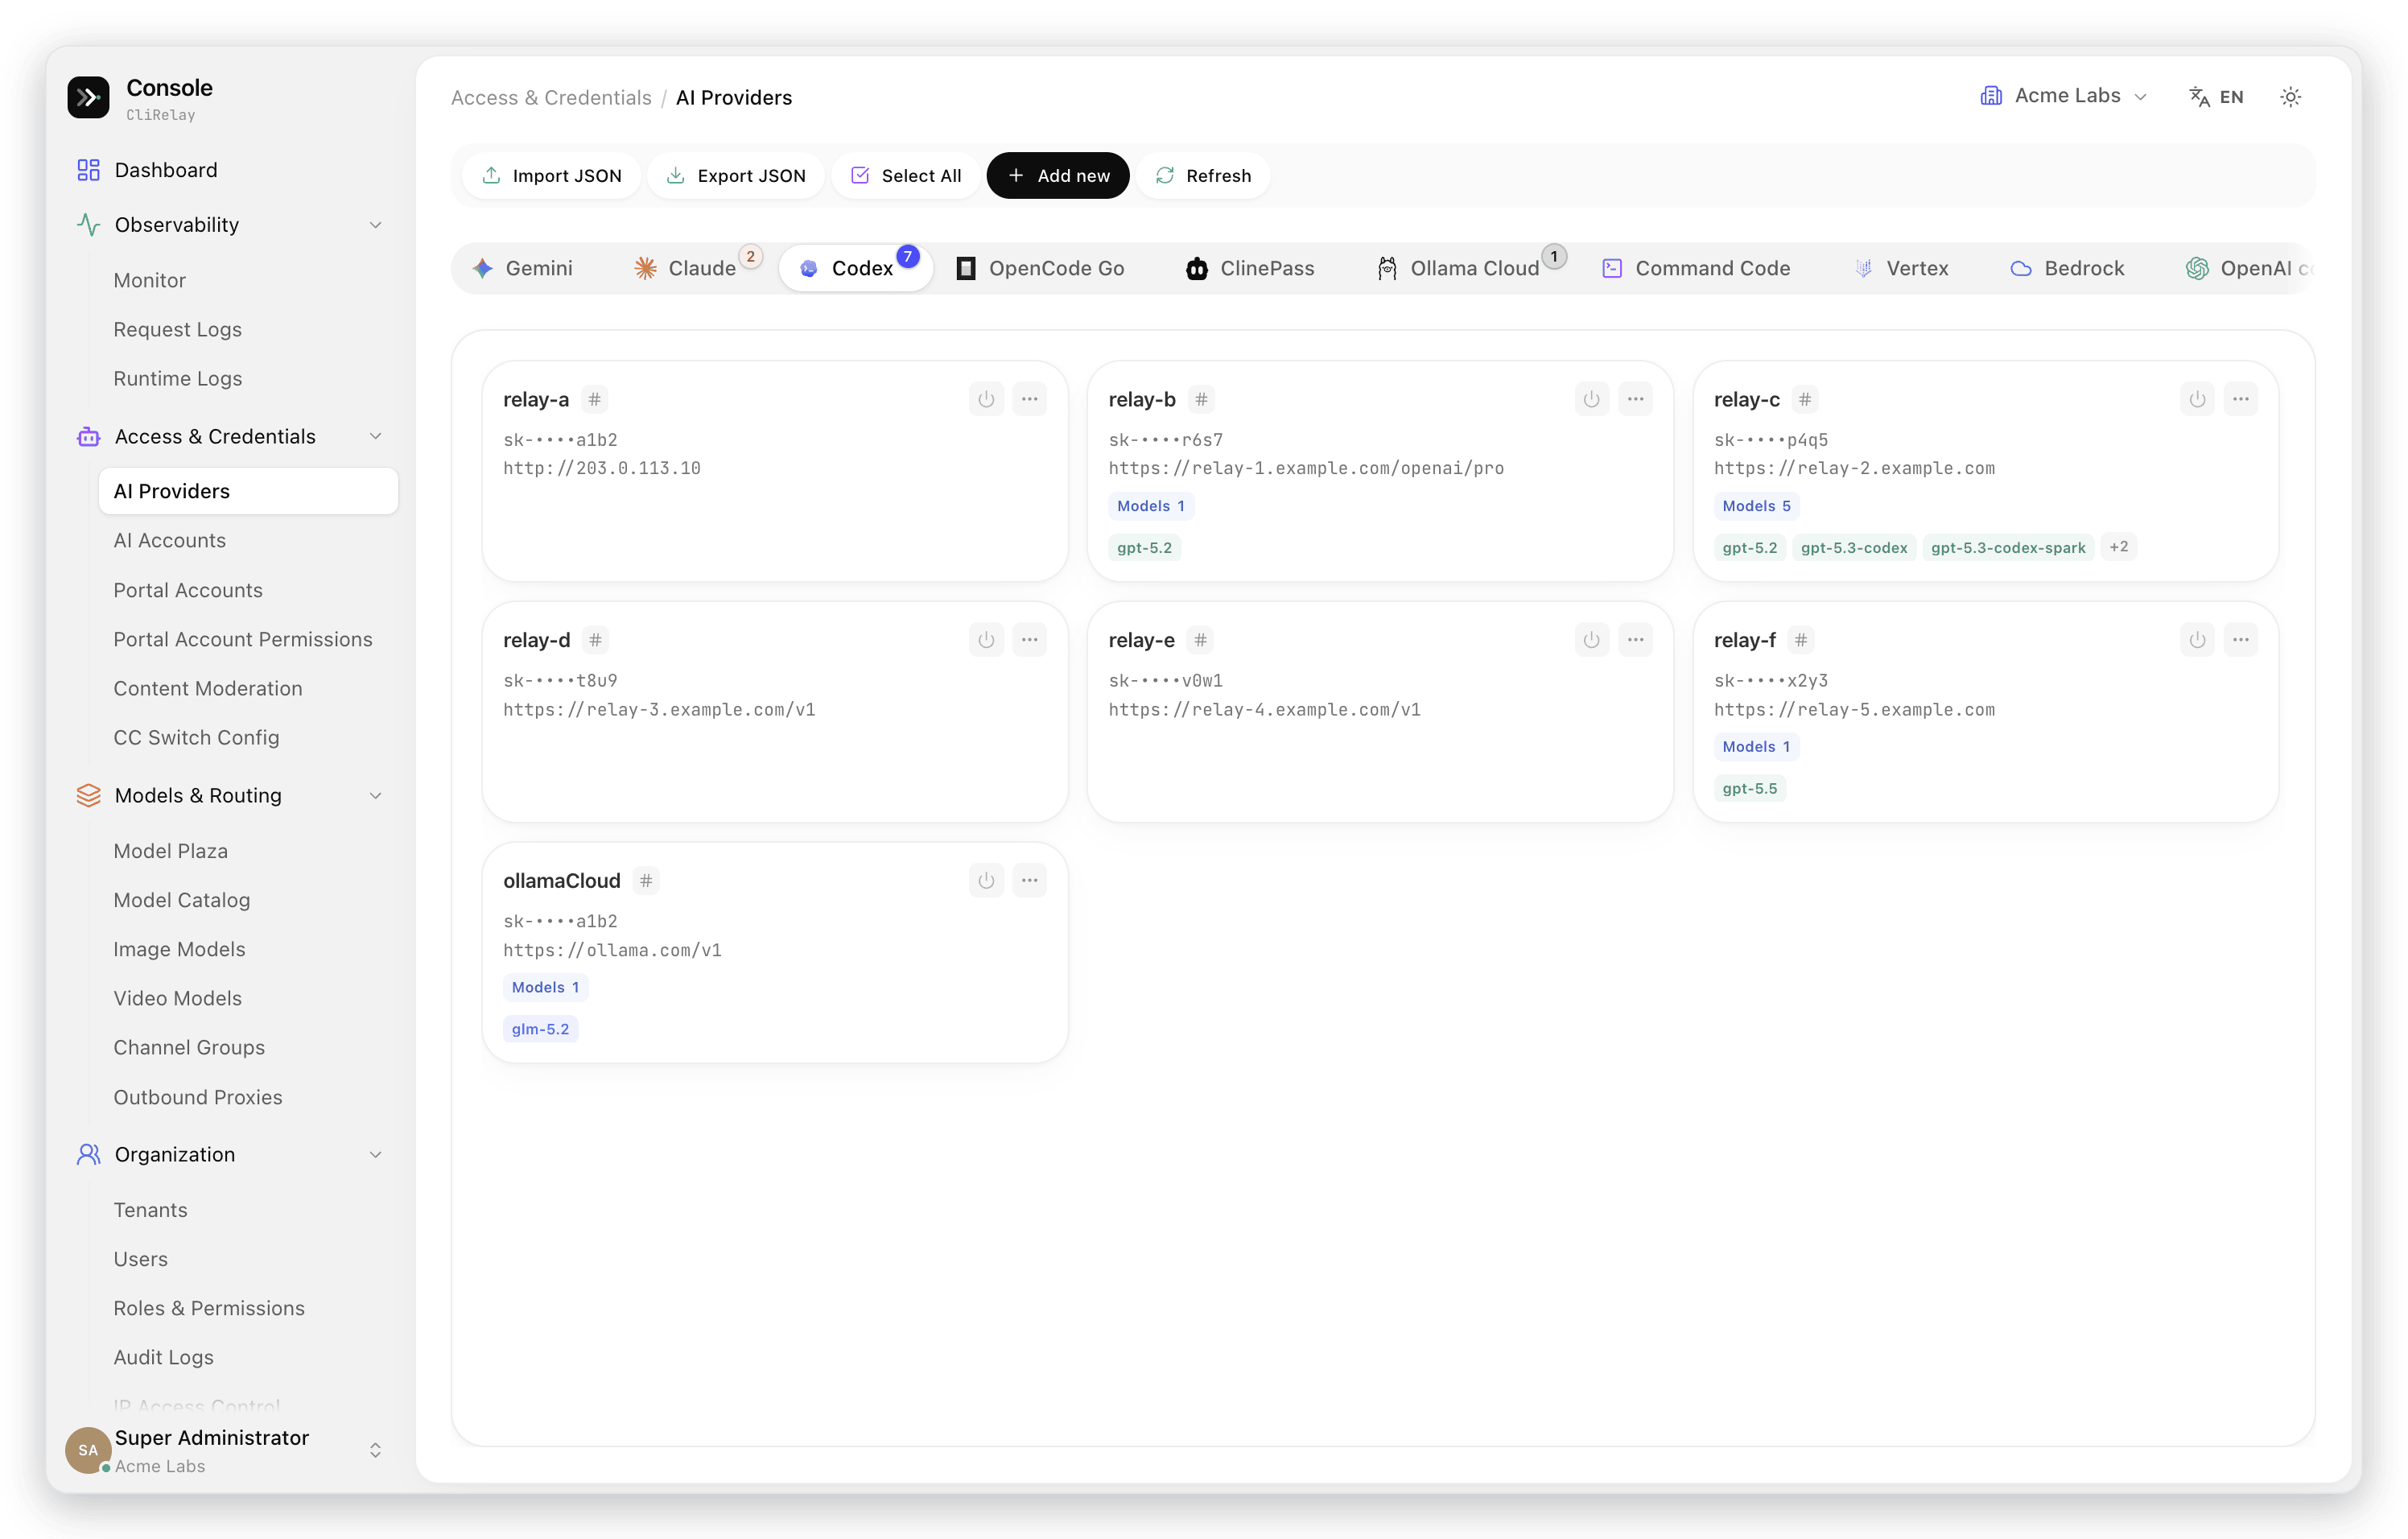The width and height of the screenshot is (2408, 1539).
Task: Switch to the Claude provider tab
Action: (x=686, y=268)
